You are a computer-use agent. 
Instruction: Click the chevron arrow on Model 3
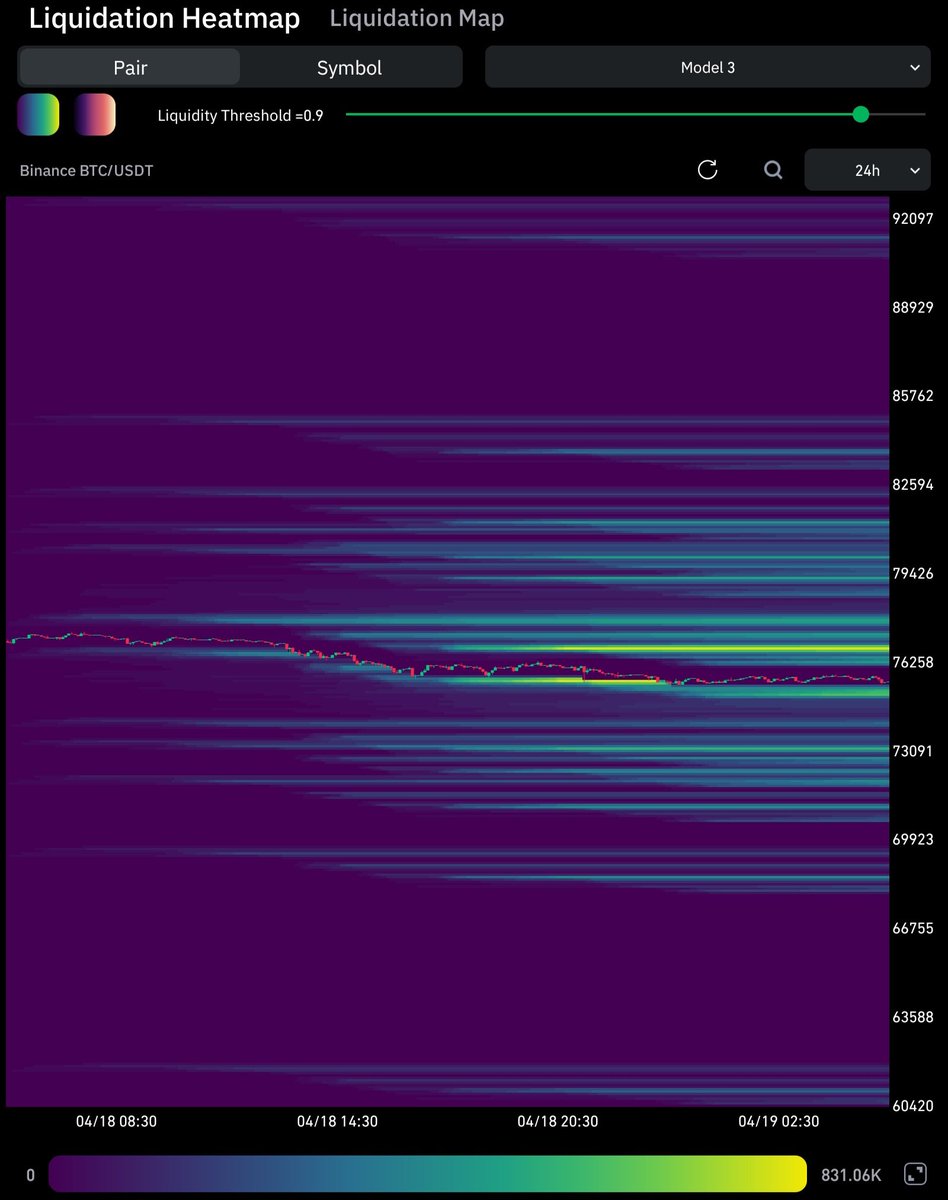(914, 68)
